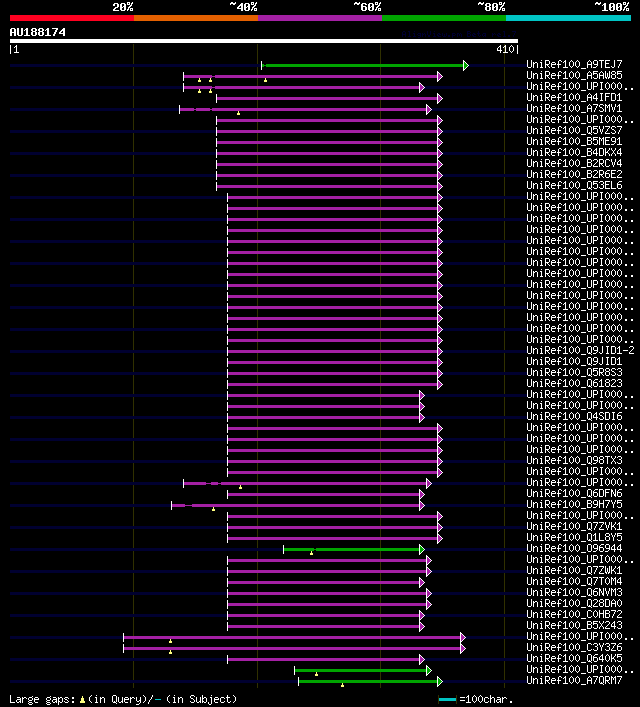Click the cyan ~100% identity legend segment
Viewport: 640px width, 707px height.
tap(568, 18)
